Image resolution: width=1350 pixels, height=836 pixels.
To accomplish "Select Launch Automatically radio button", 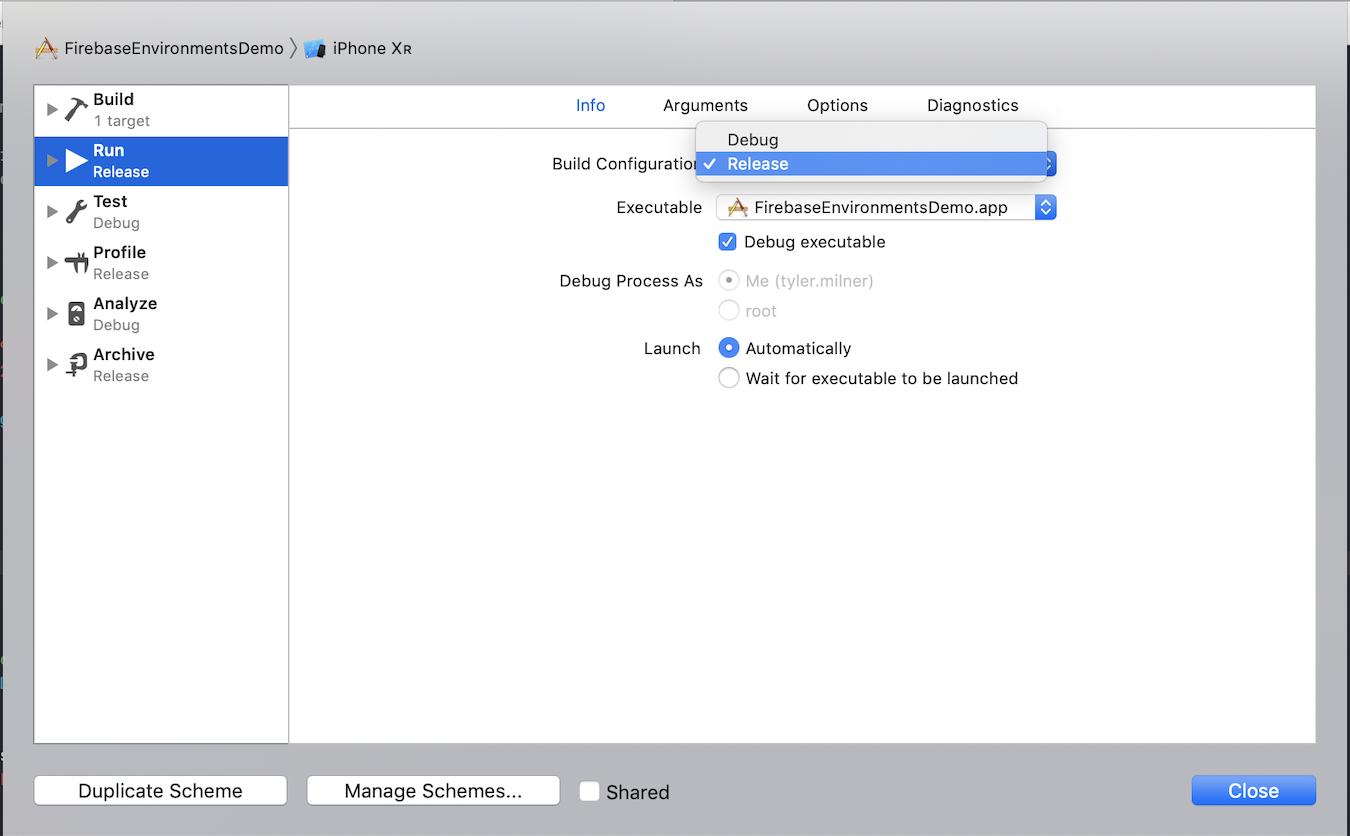I will pyautogui.click(x=729, y=348).
